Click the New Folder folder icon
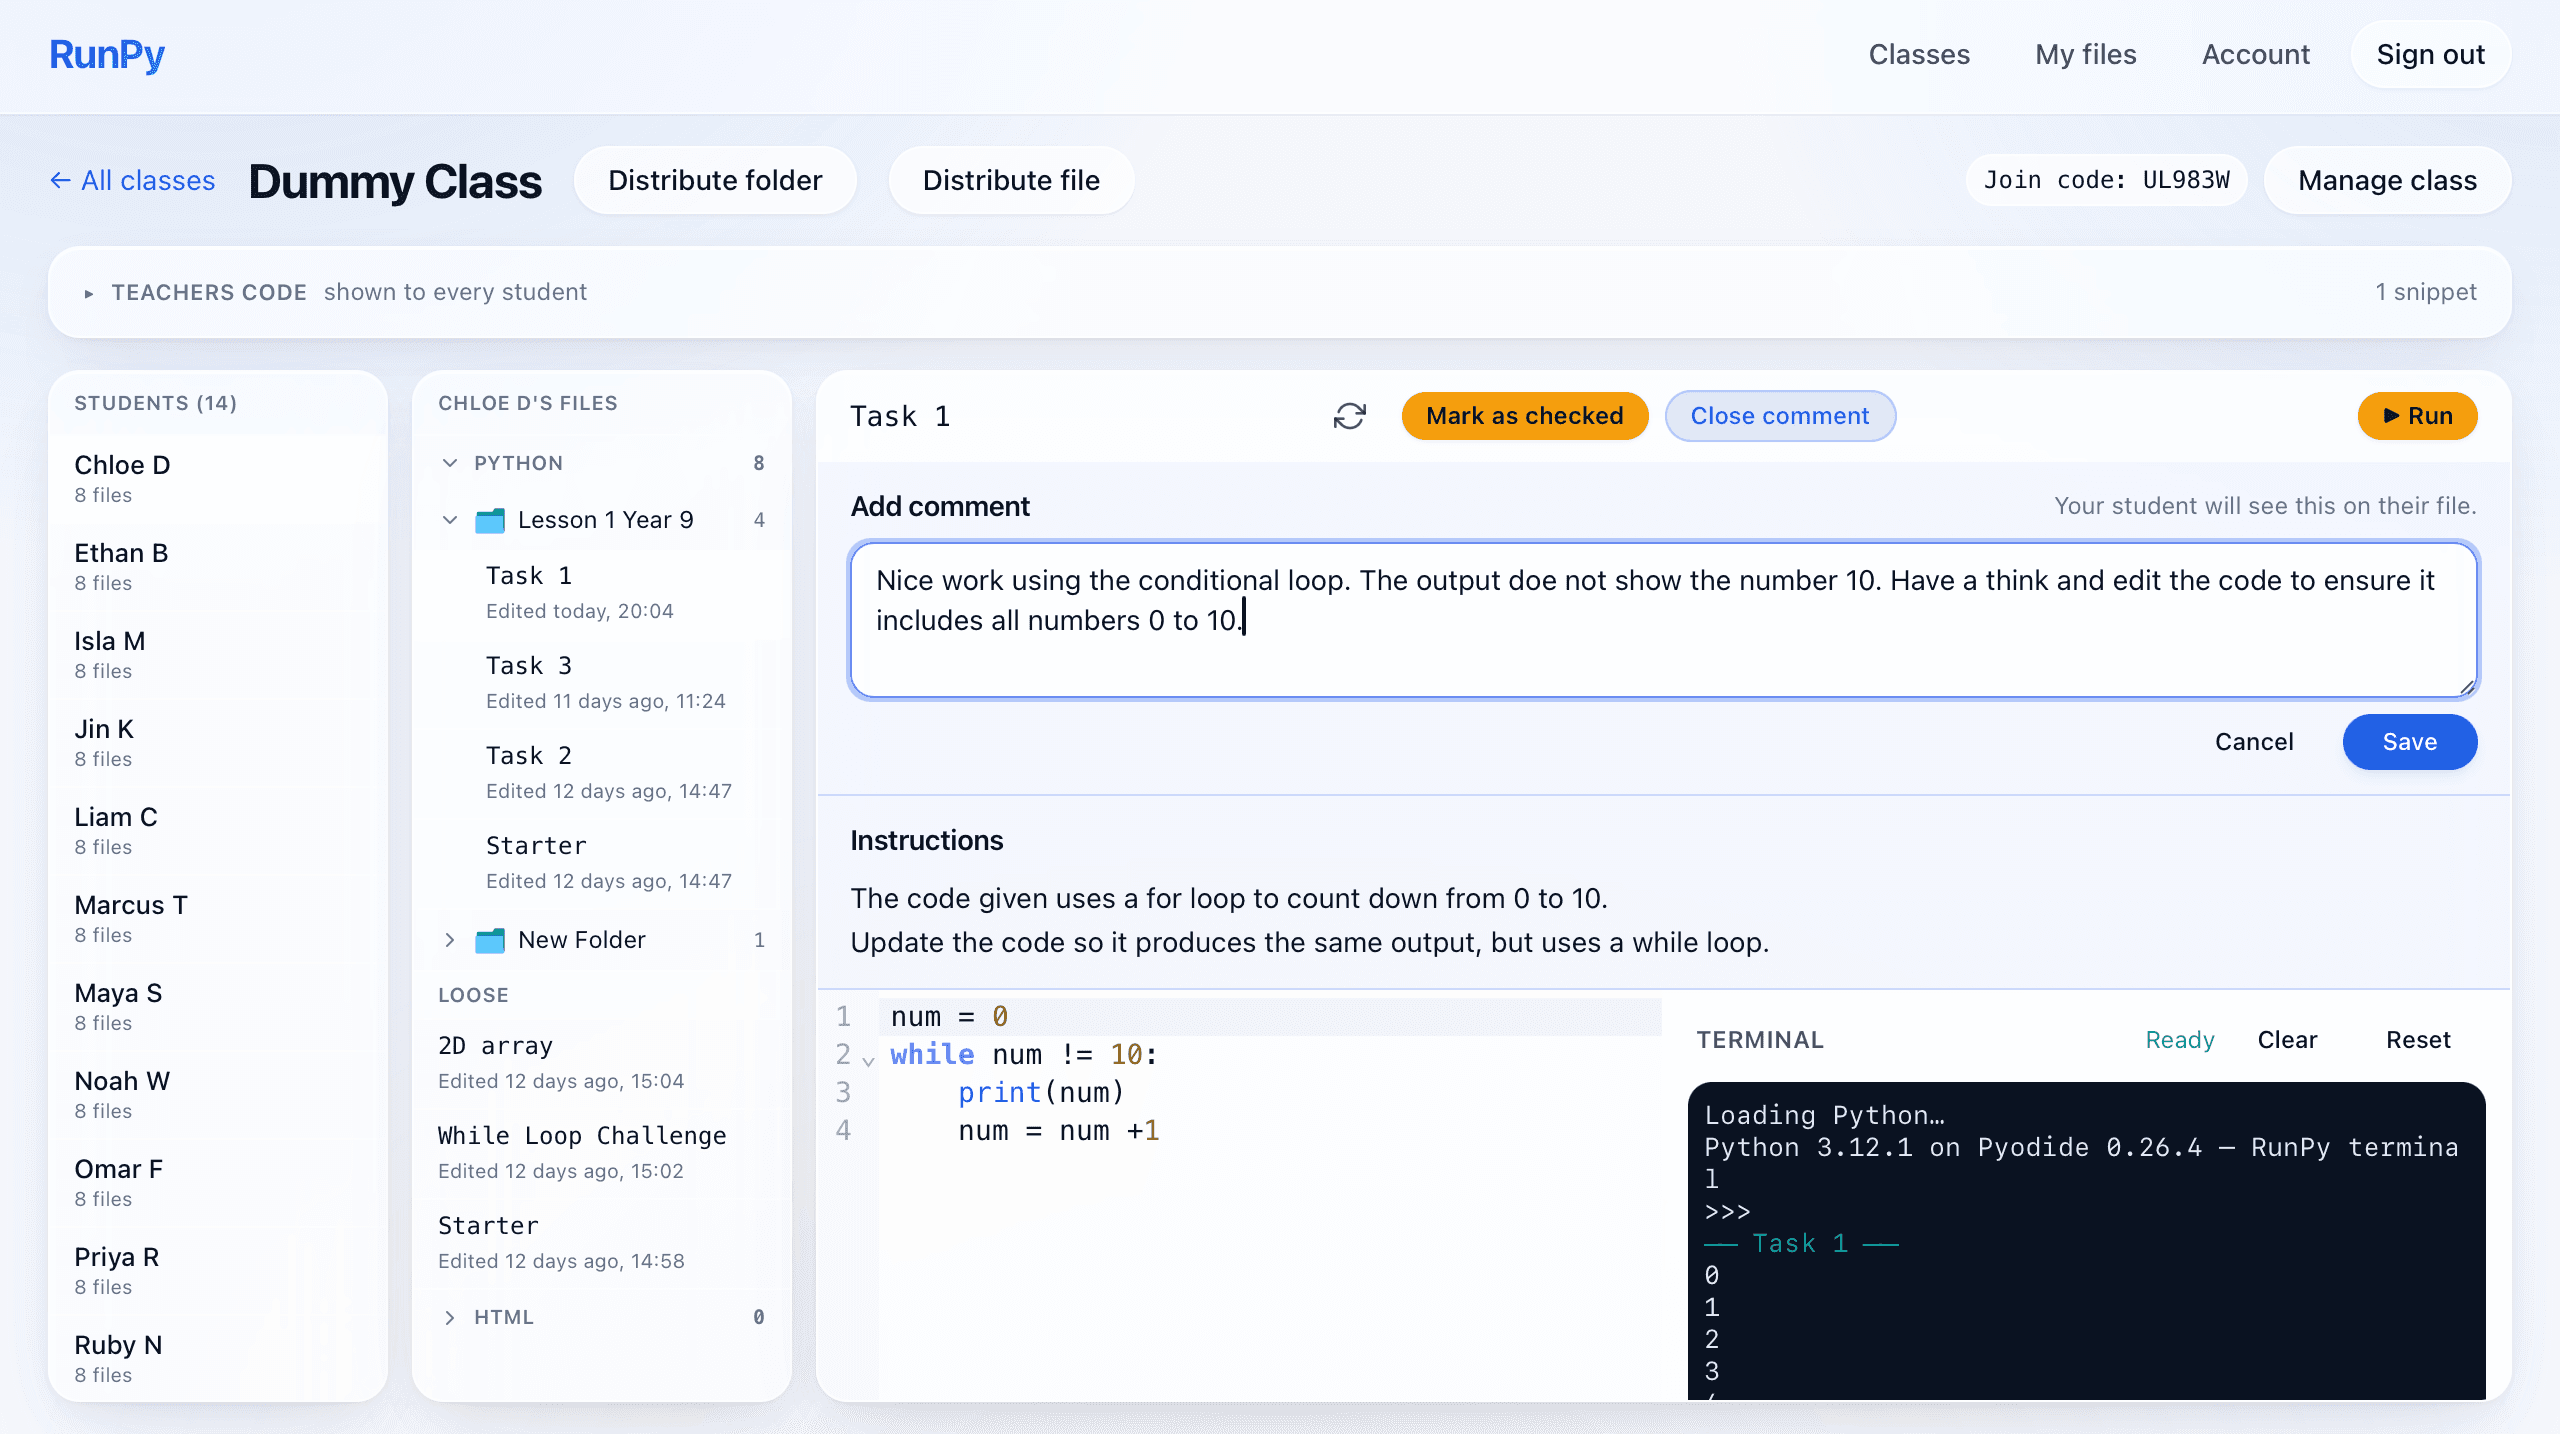 click(490, 940)
